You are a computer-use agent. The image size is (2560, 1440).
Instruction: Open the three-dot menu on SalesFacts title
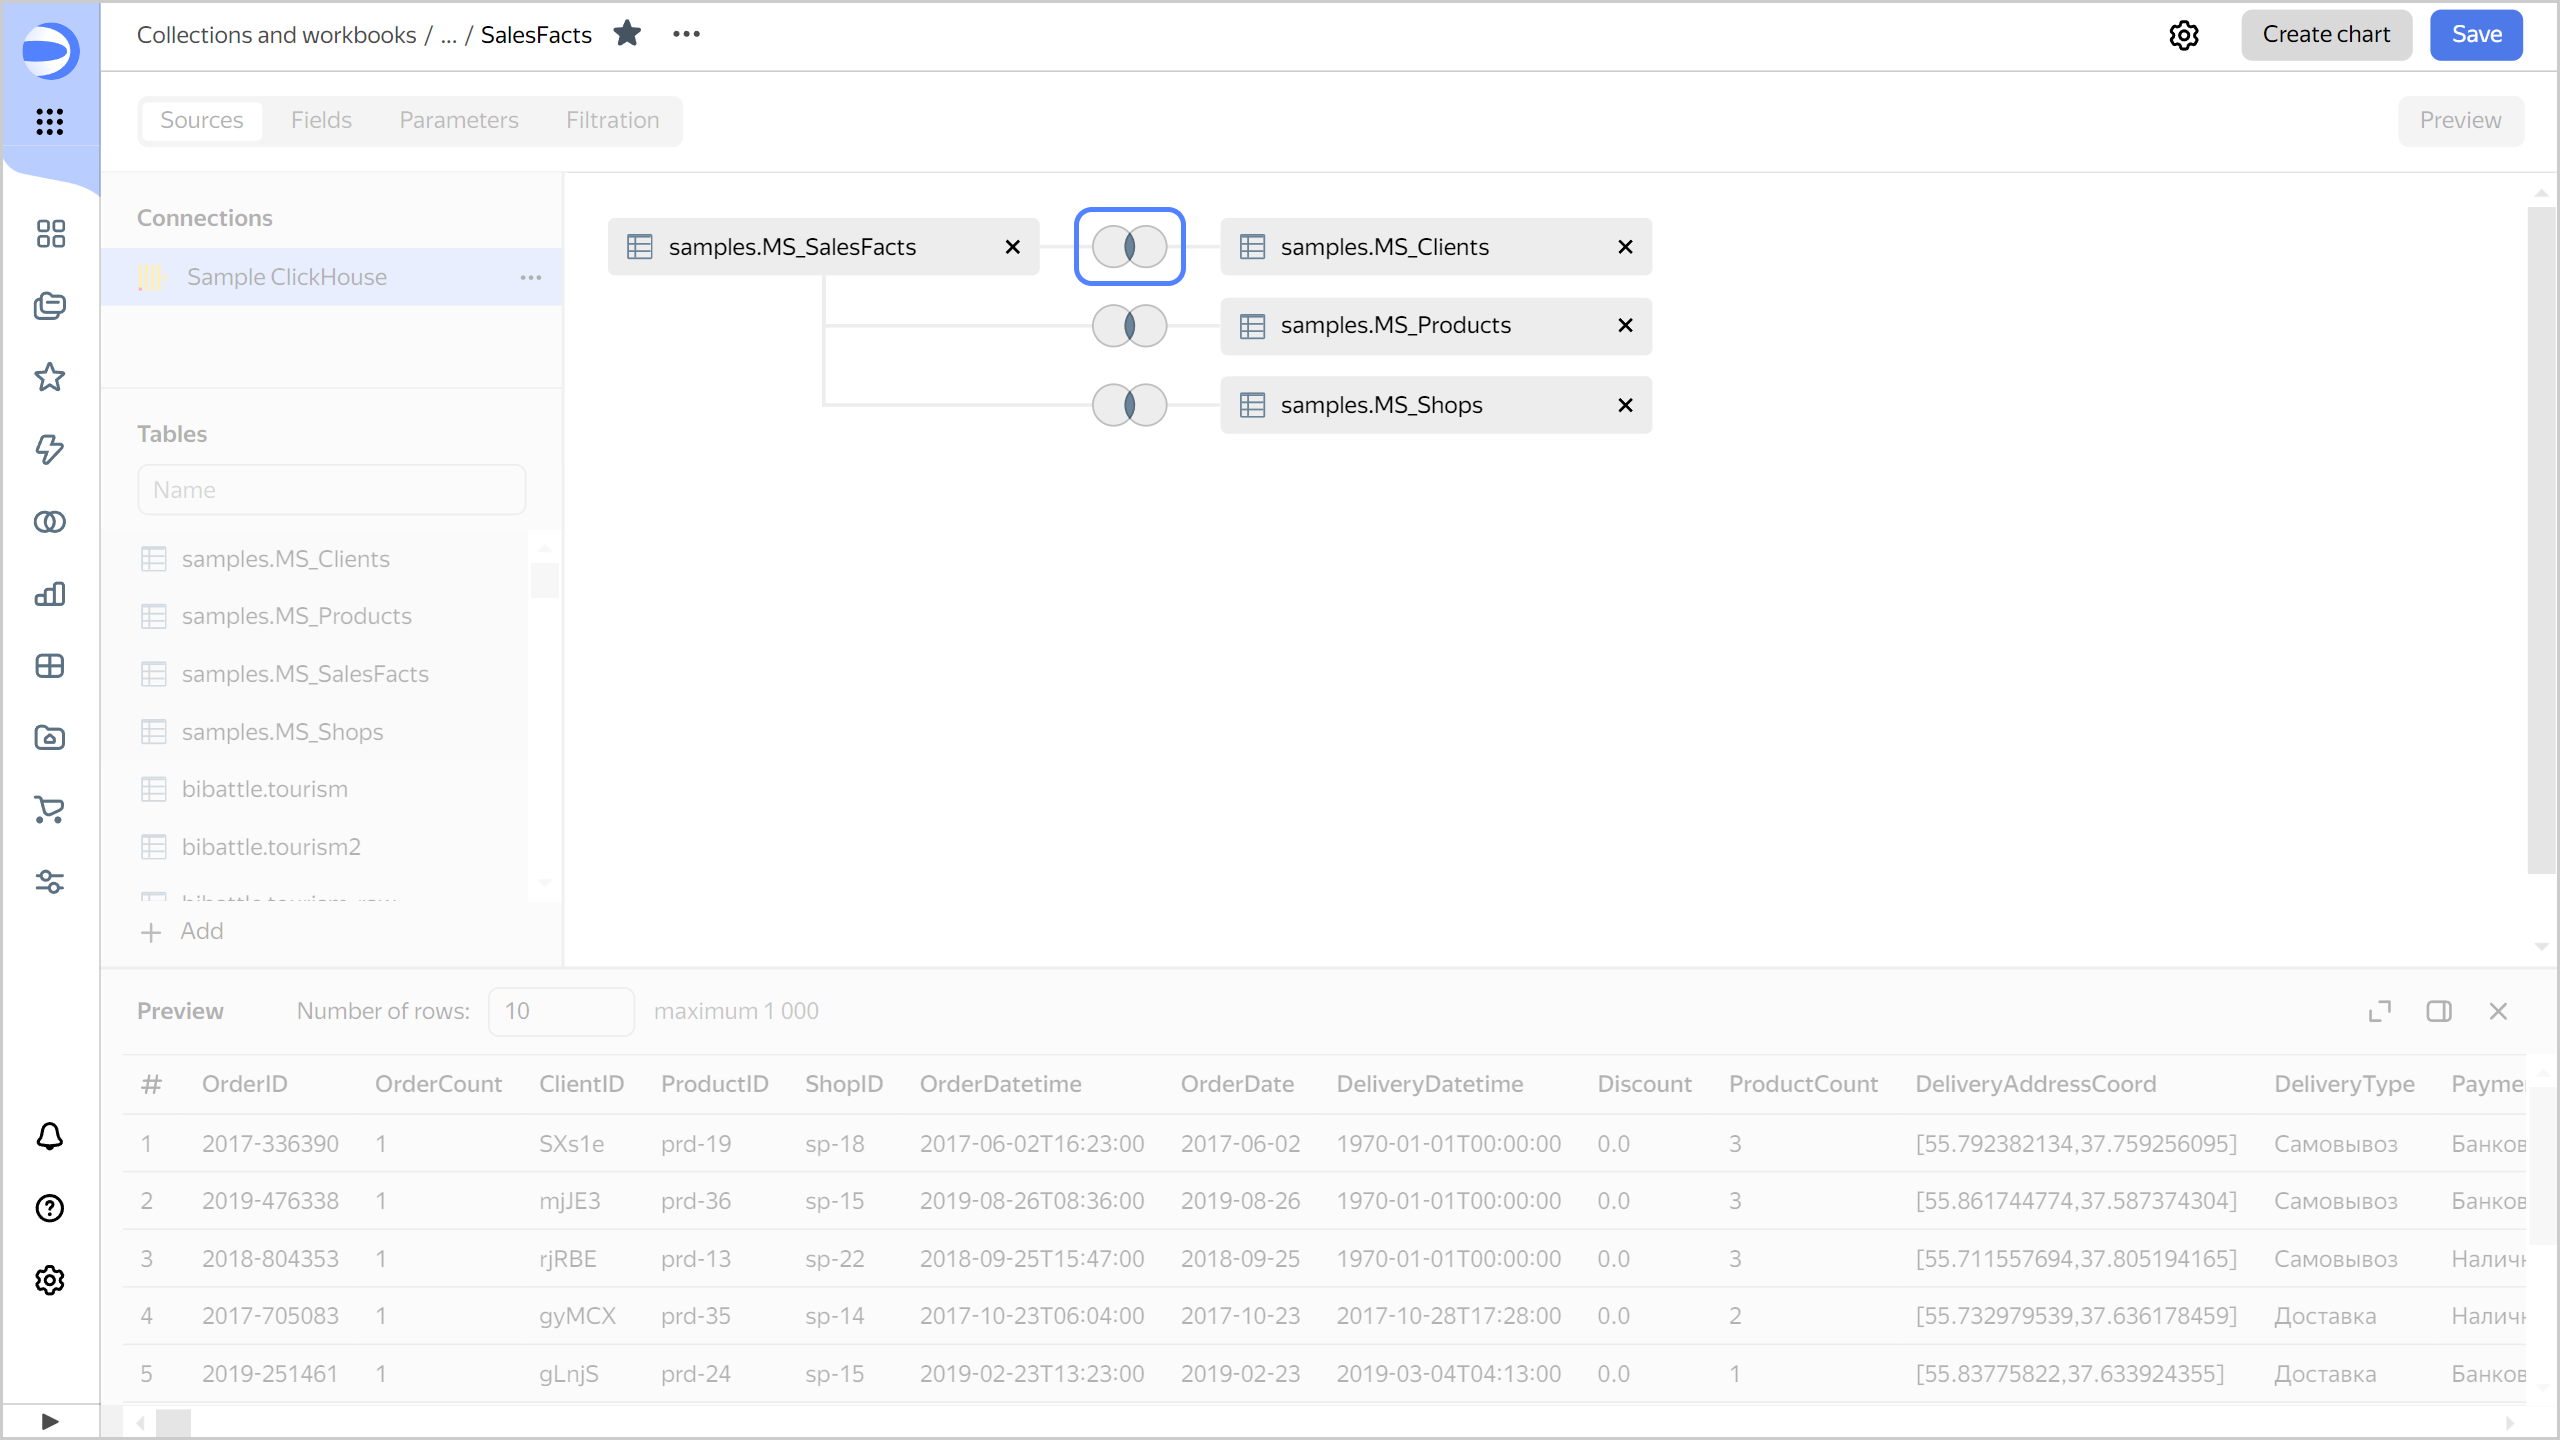pyautogui.click(x=687, y=35)
